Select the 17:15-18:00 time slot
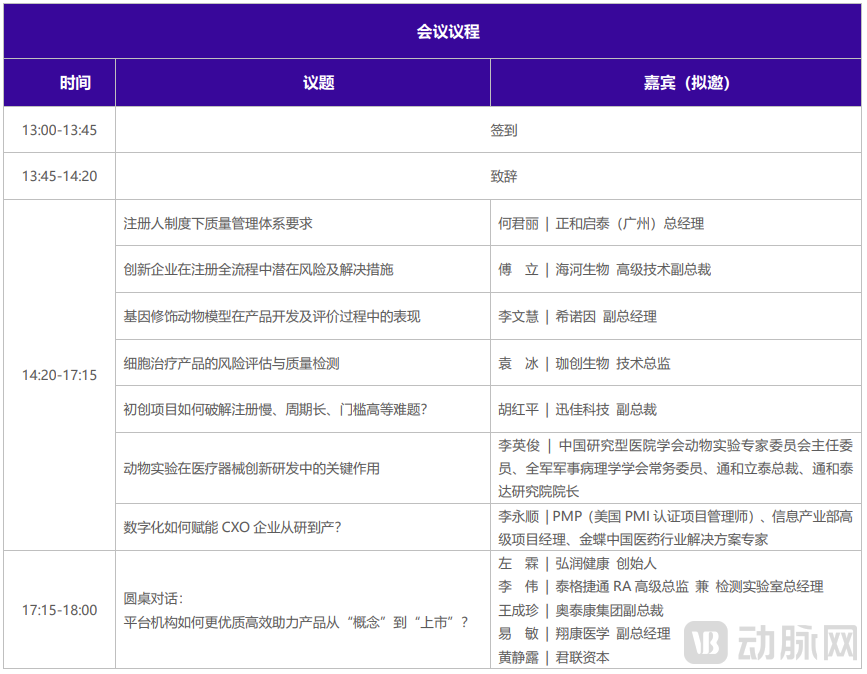 coord(59,609)
